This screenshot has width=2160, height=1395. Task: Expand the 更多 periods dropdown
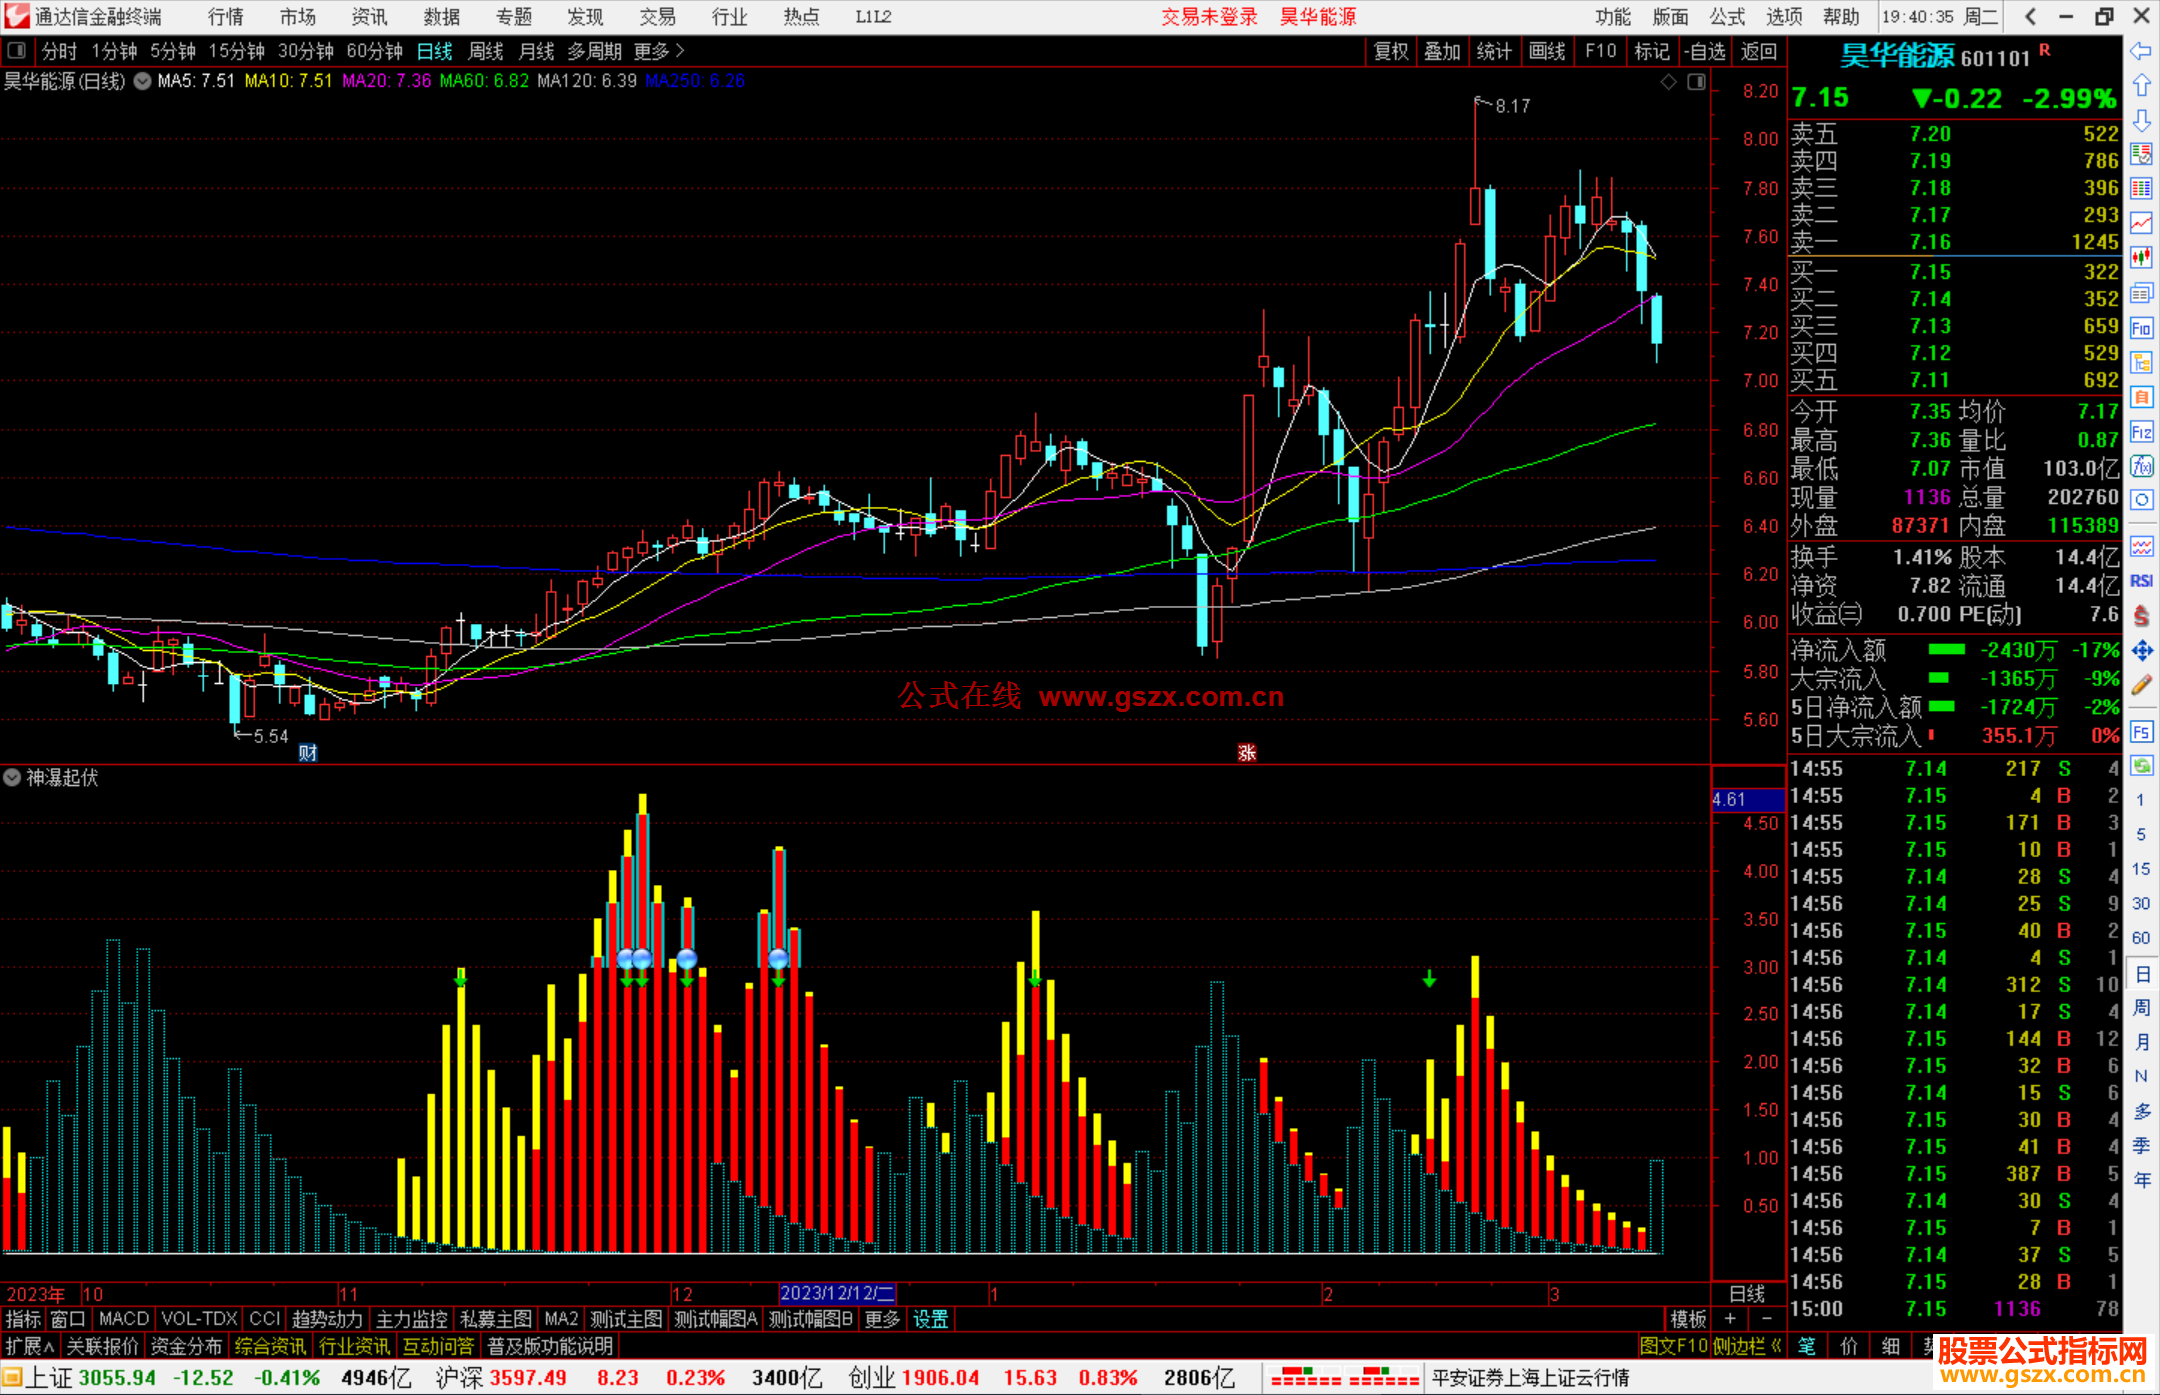click(x=658, y=51)
